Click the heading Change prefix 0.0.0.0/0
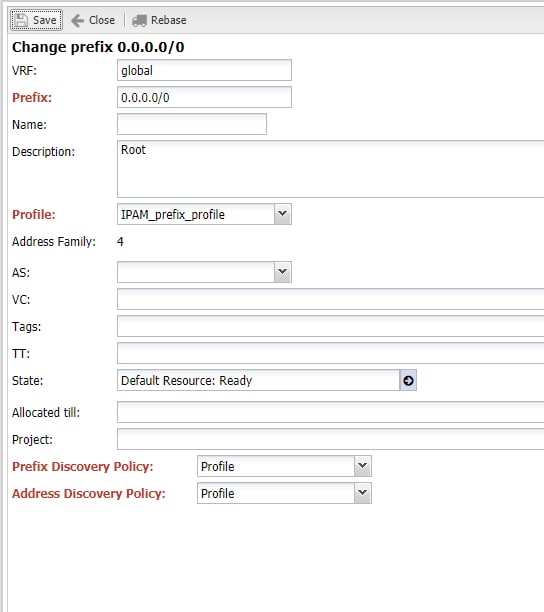This screenshot has width=544, height=612. click(98, 47)
